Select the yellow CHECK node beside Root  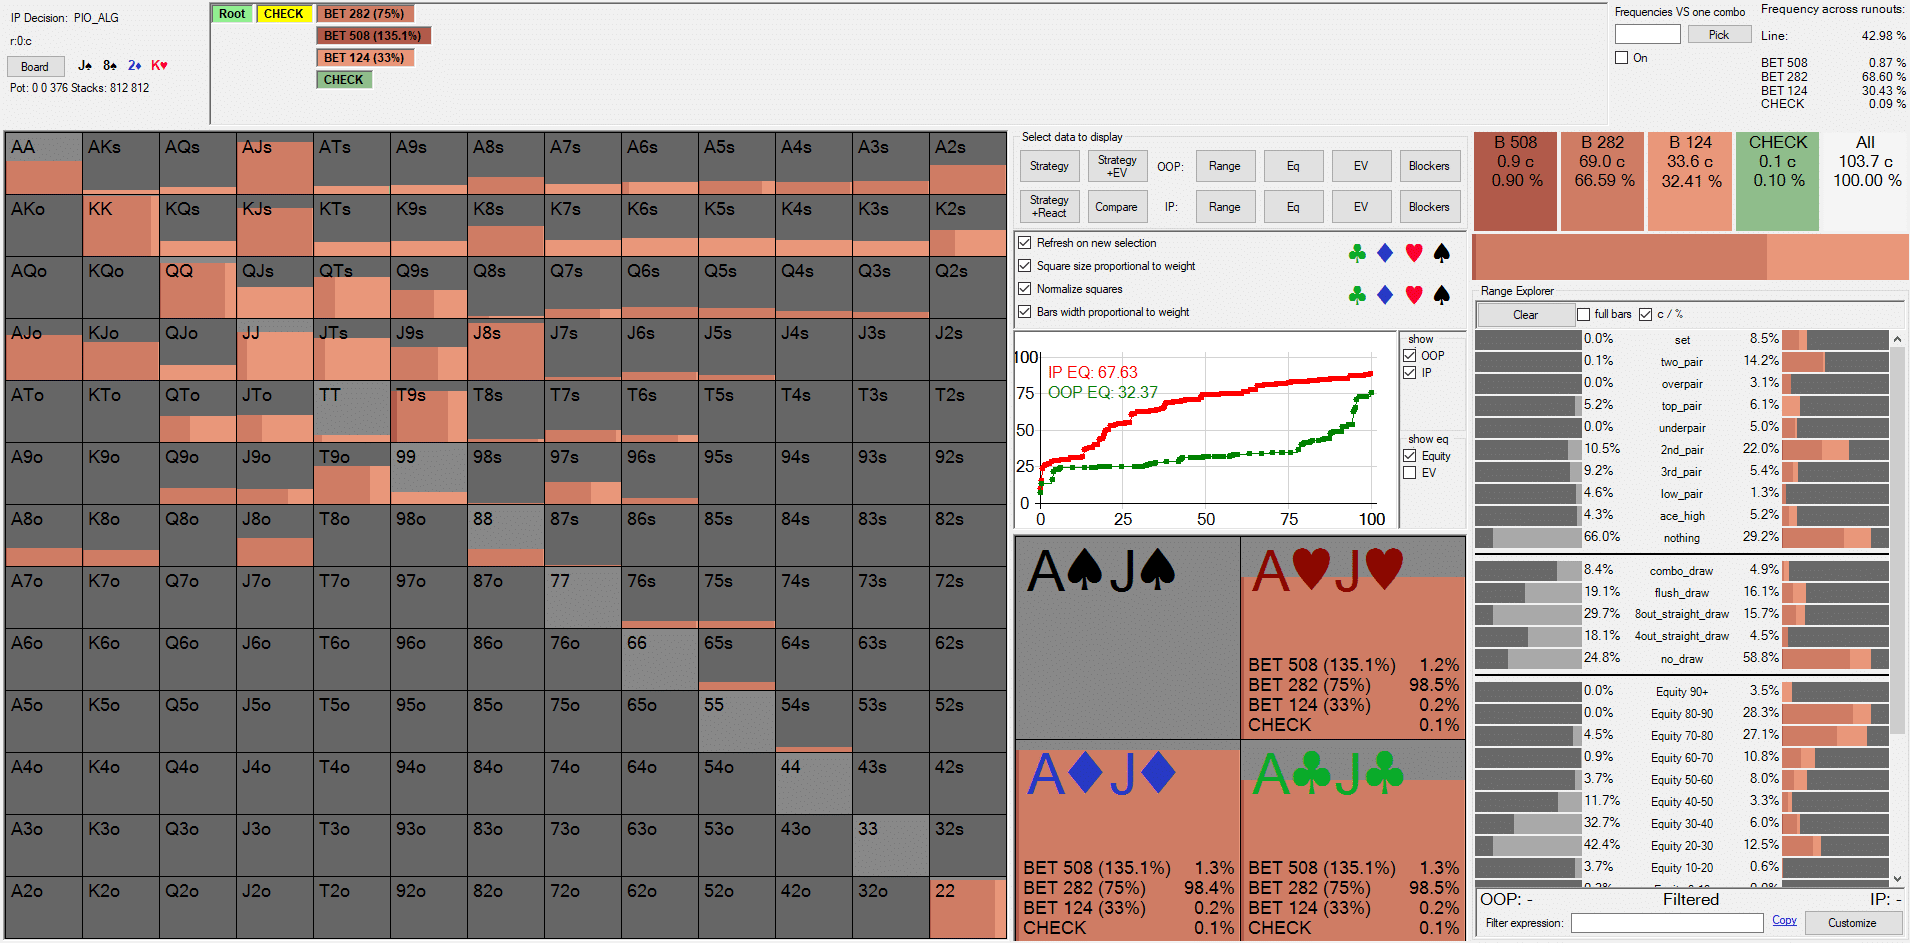(x=283, y=14)
